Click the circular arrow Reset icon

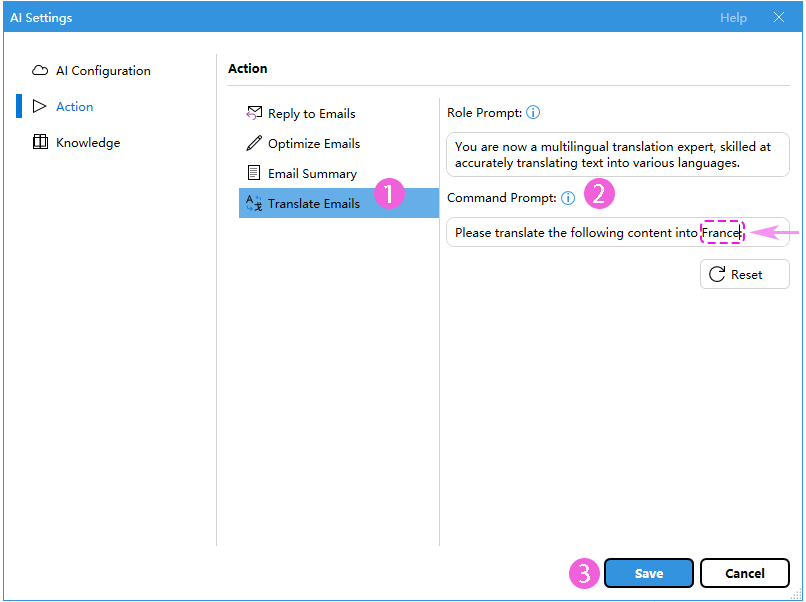[x=717, y=274]
